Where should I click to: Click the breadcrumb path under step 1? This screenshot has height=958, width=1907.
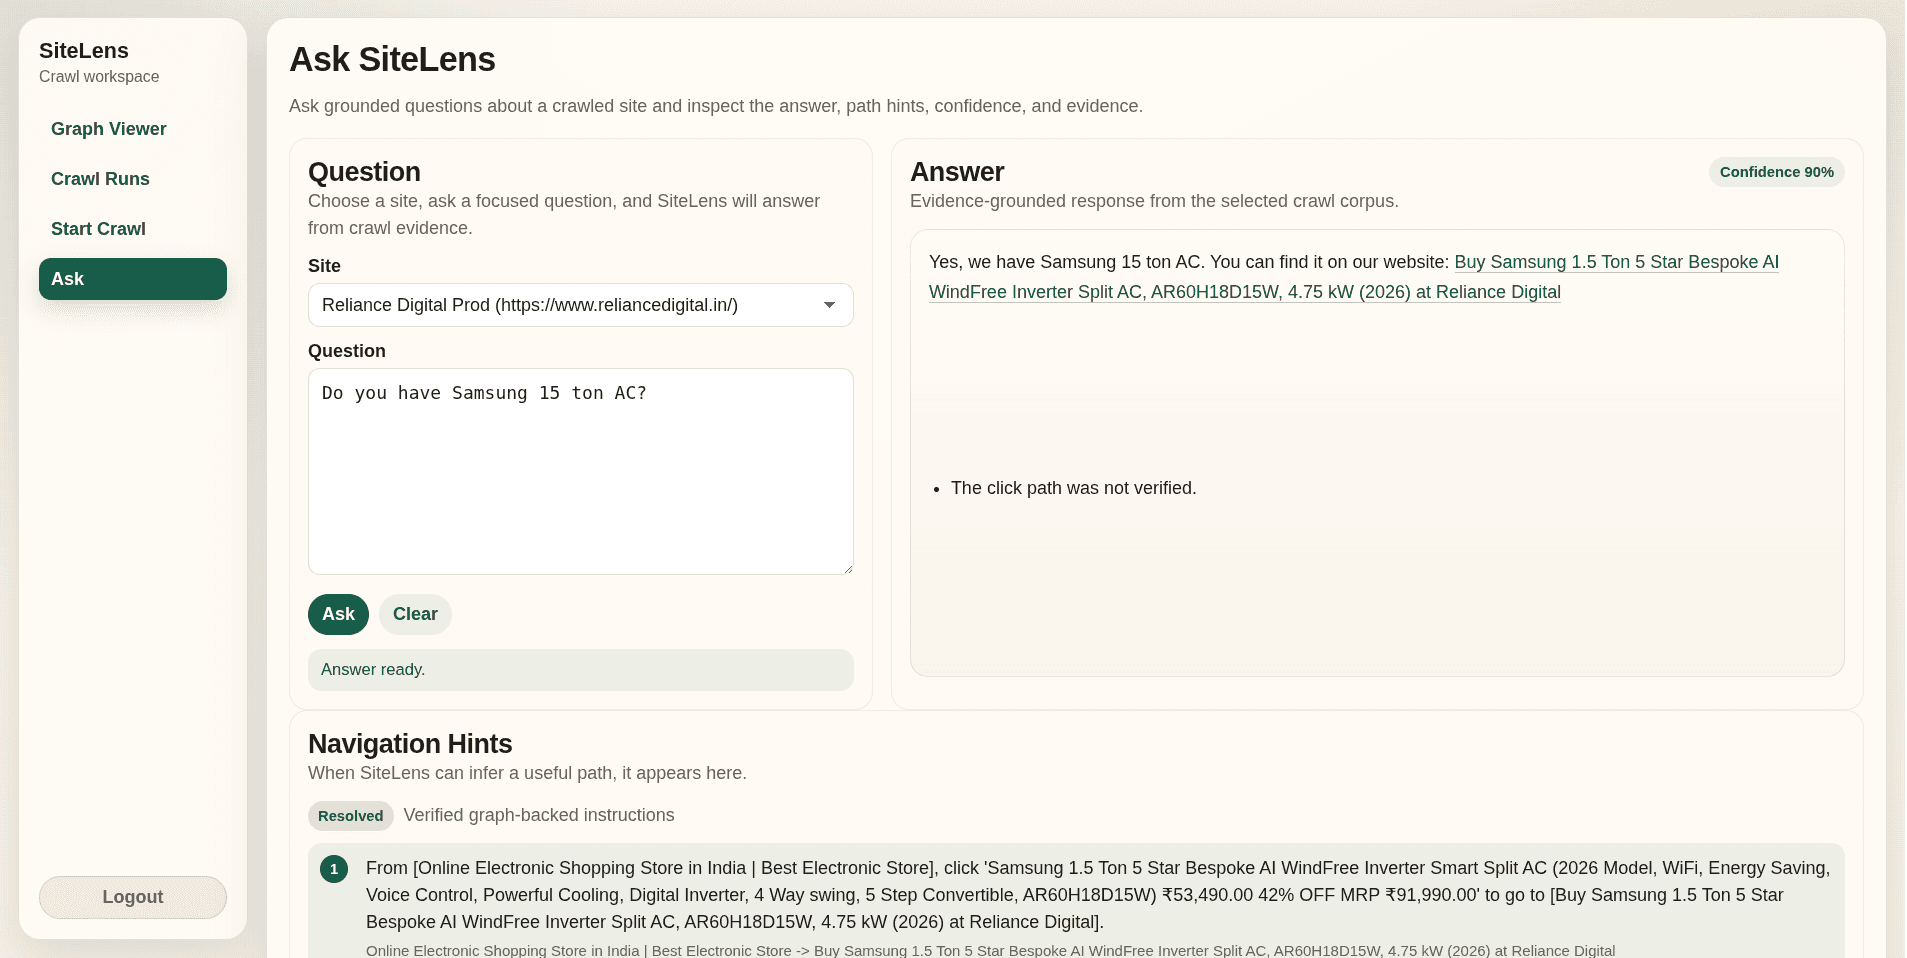[990, 950]
